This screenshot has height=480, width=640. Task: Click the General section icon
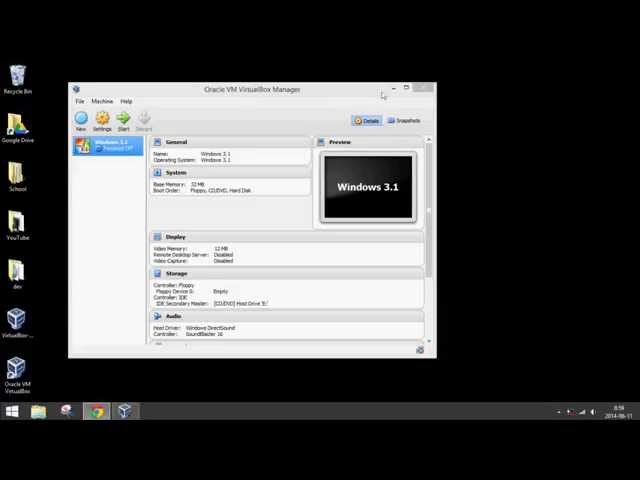[x=157, y=142]
